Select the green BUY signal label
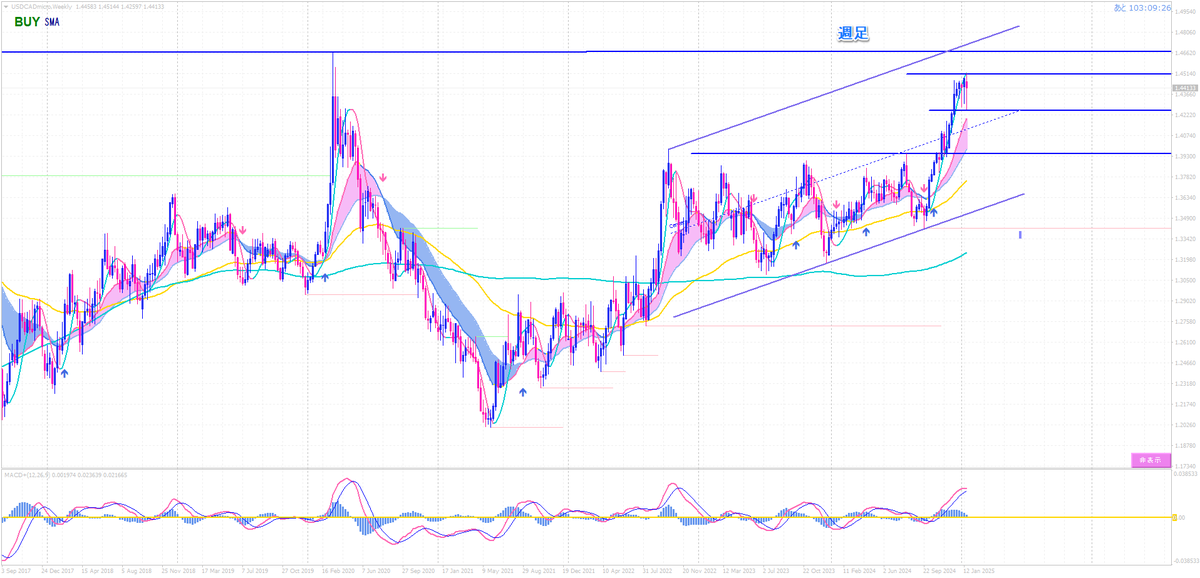Image resolution: width=1200 pixels, height=578 pixels. coord(26,20)
